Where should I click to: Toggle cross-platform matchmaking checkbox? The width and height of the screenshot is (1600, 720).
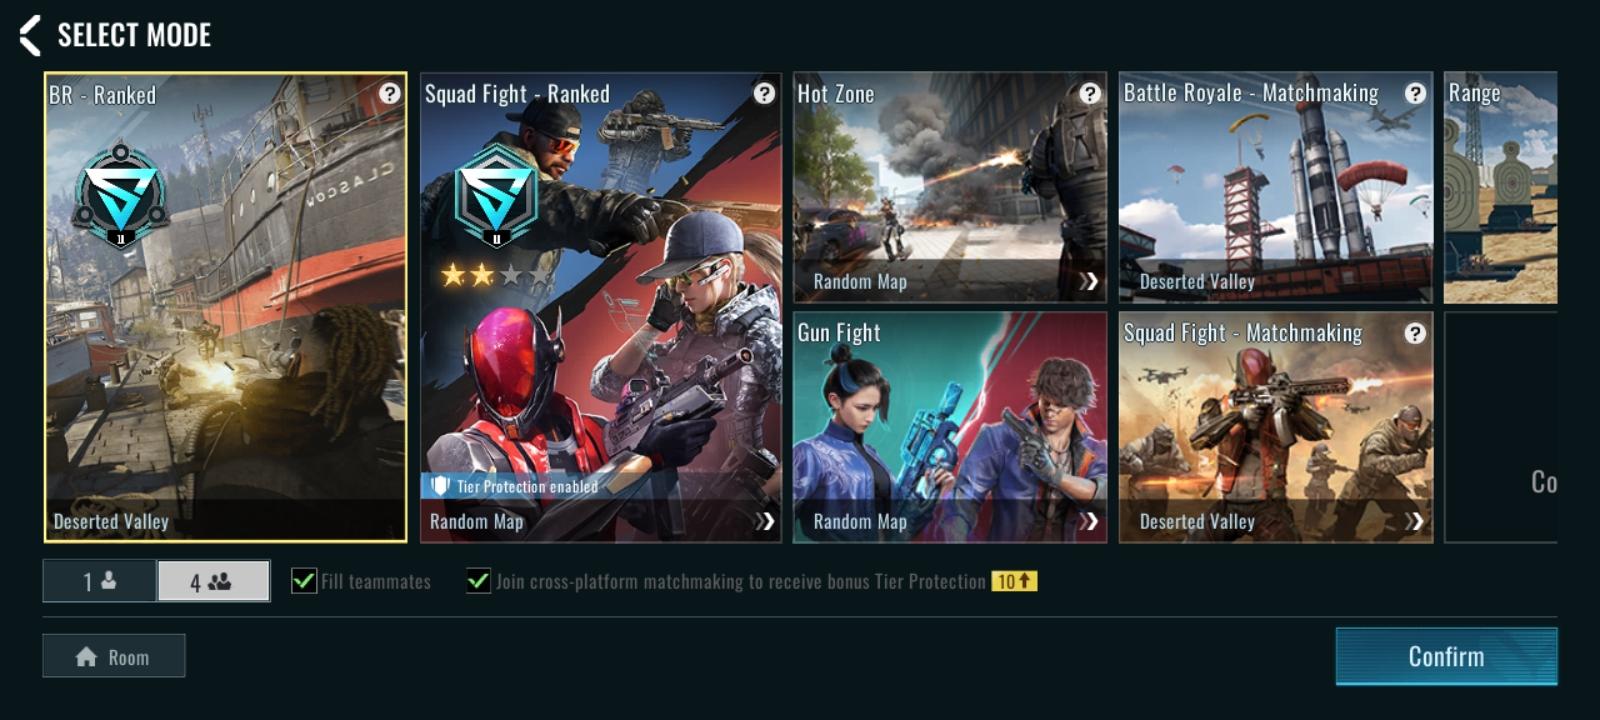click(479, 581)
